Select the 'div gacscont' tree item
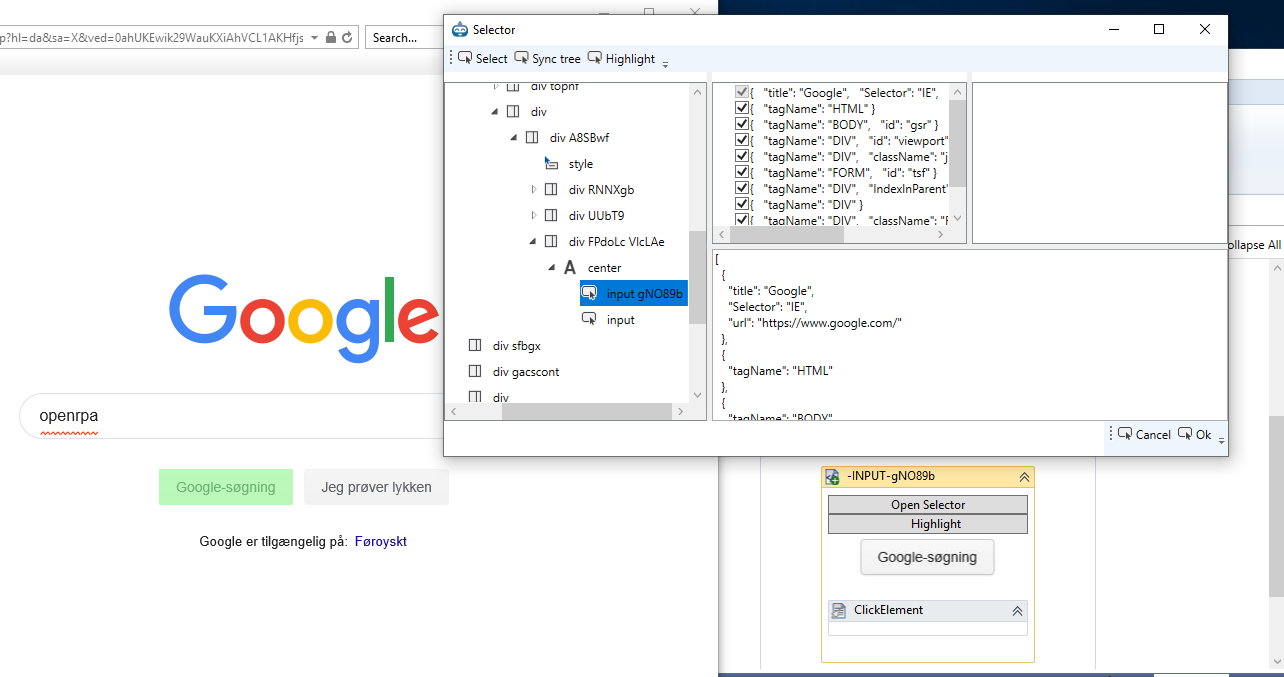Screen dimensions: 1284x677 pyautogui.click(x=526, y=372)
